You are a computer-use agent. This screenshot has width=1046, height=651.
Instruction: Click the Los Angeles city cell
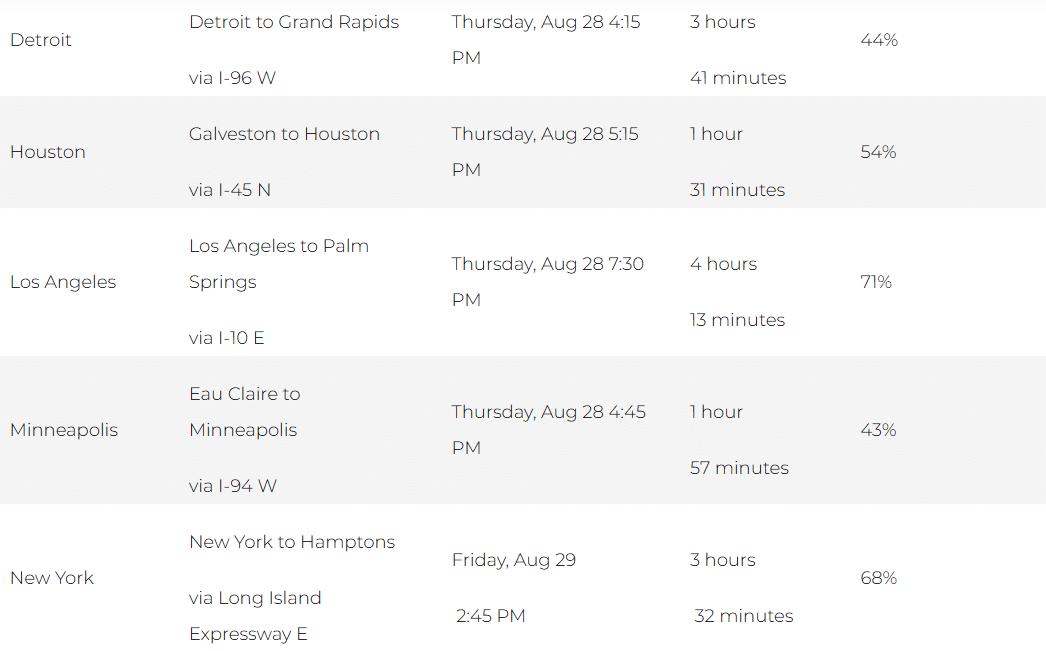[63, 282]
